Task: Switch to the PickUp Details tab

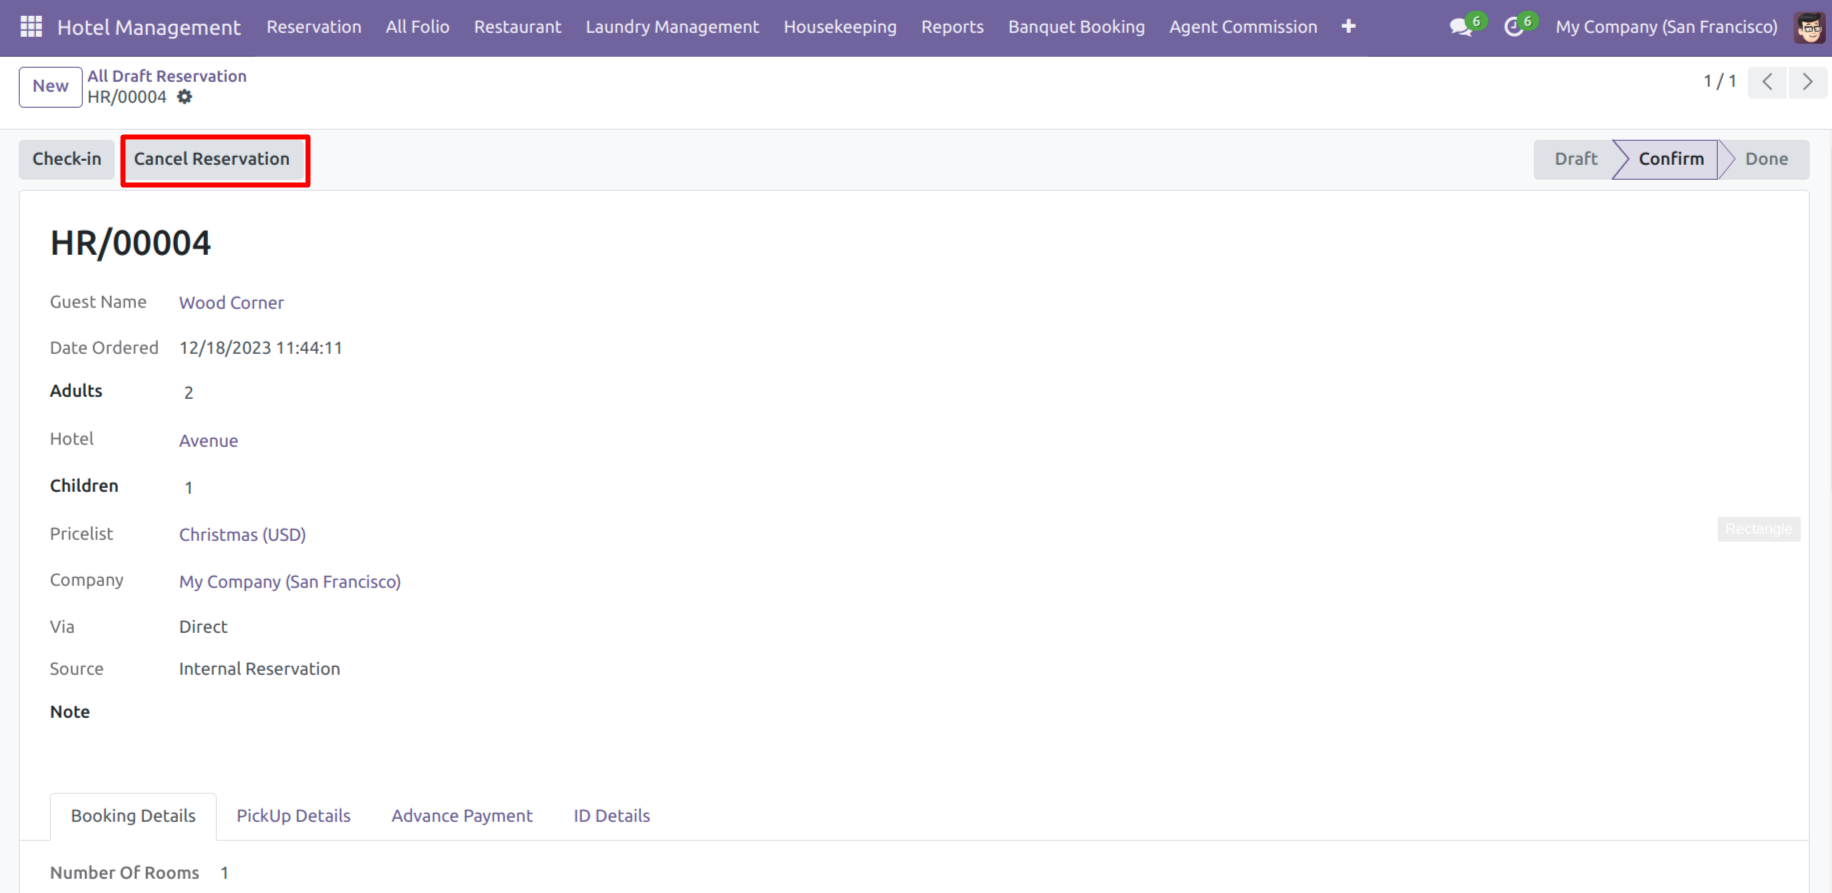Action: click(x=293, y=816)
